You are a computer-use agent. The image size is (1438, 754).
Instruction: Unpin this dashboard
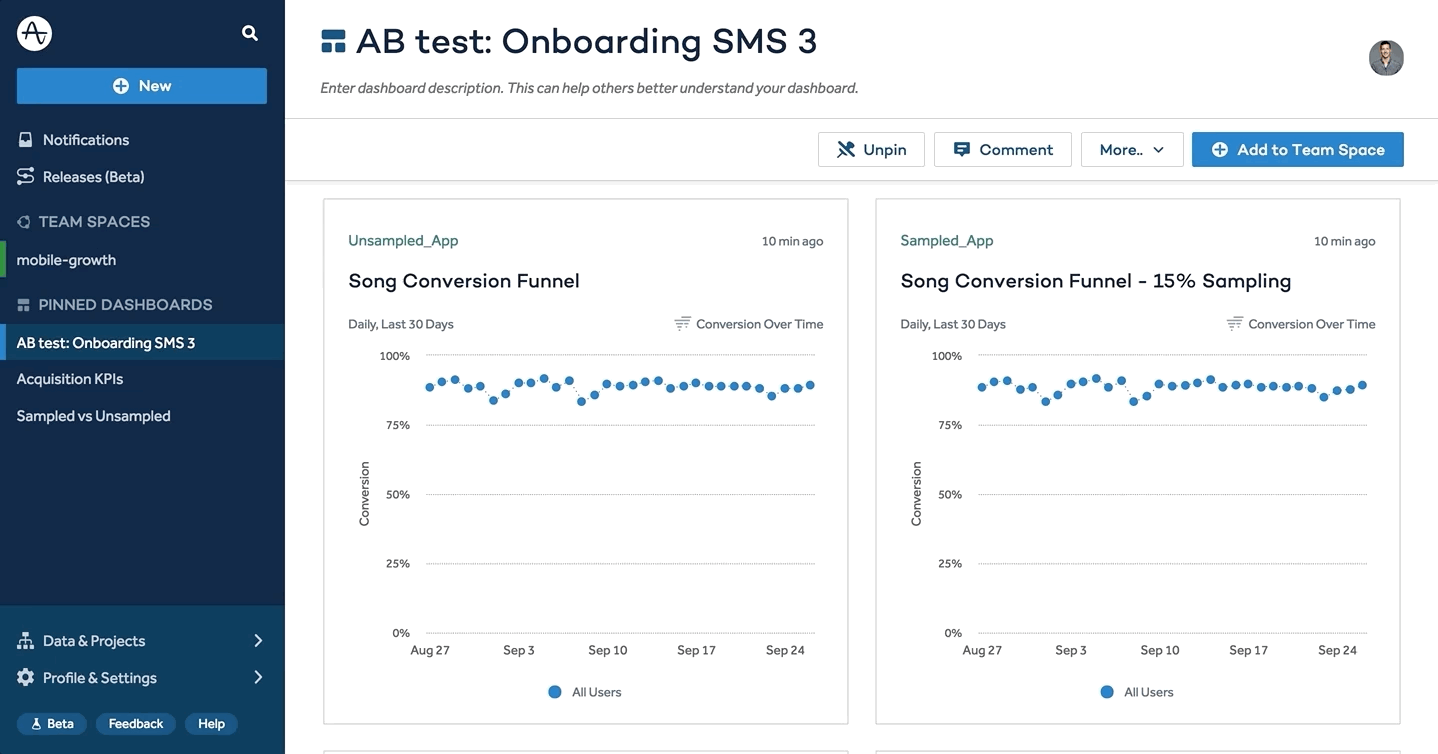871,150
